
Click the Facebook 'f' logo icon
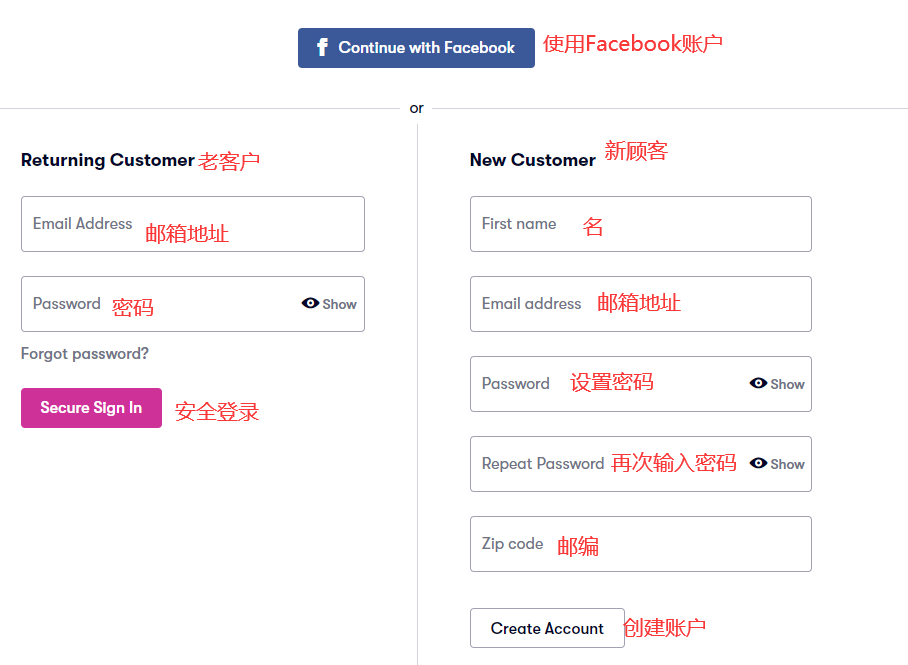pyautogui.click(x=322, y=47)
